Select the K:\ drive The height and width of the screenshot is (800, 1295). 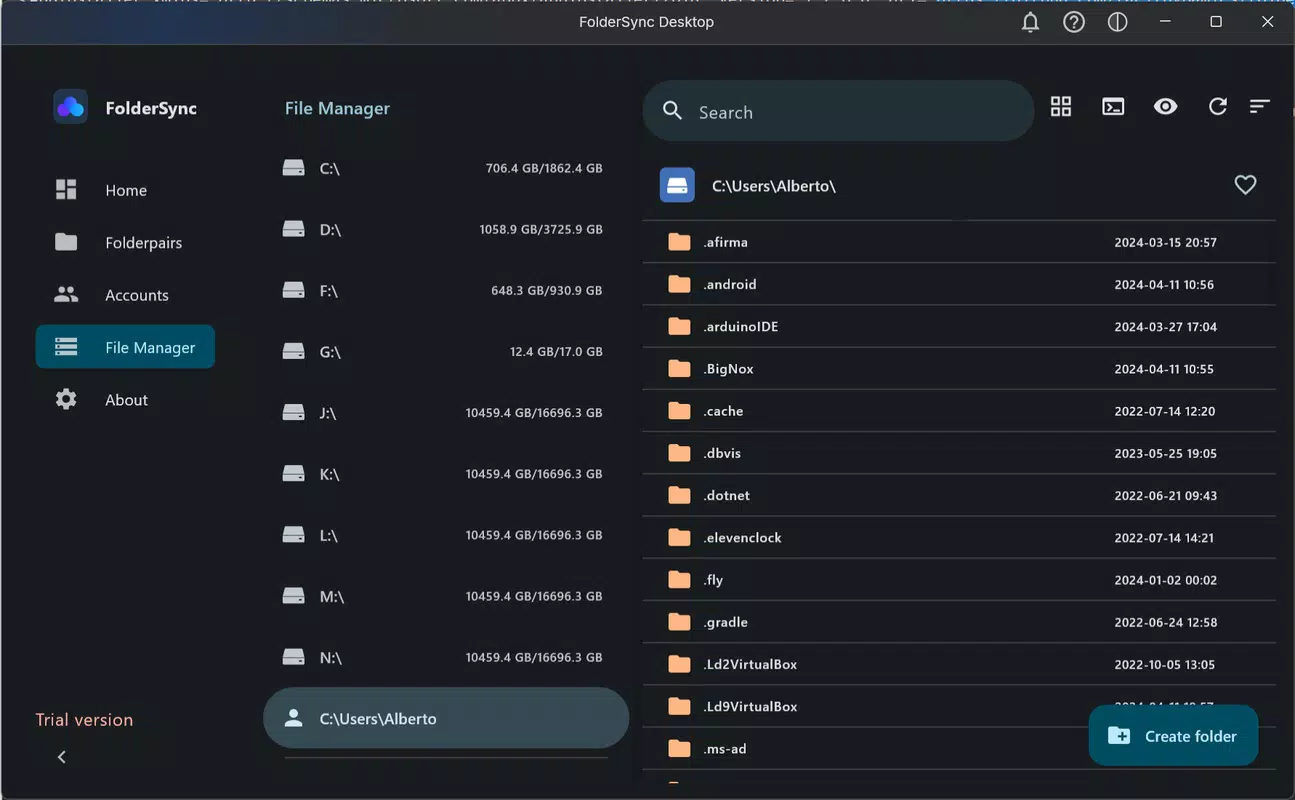click(x=445, y=474)
